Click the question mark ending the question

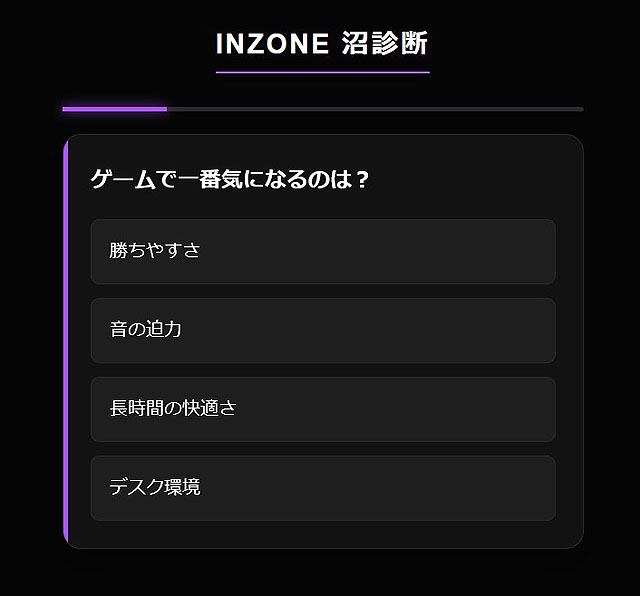363,180
